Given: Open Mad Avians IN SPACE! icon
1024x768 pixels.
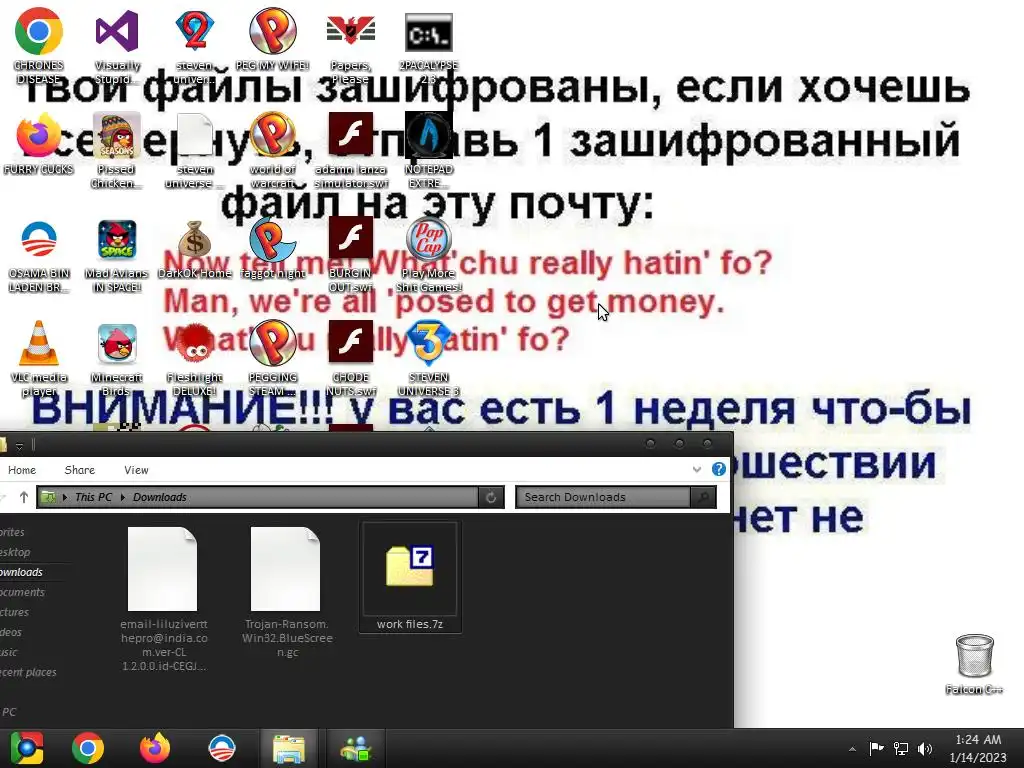Looking at the screenshot, I should click(x=117, y=239).
